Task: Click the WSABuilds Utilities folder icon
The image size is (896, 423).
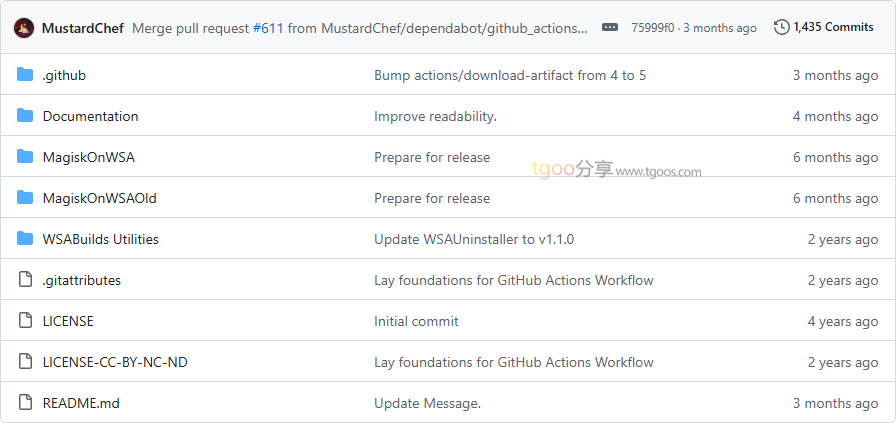Action: (x=25, y=239)
